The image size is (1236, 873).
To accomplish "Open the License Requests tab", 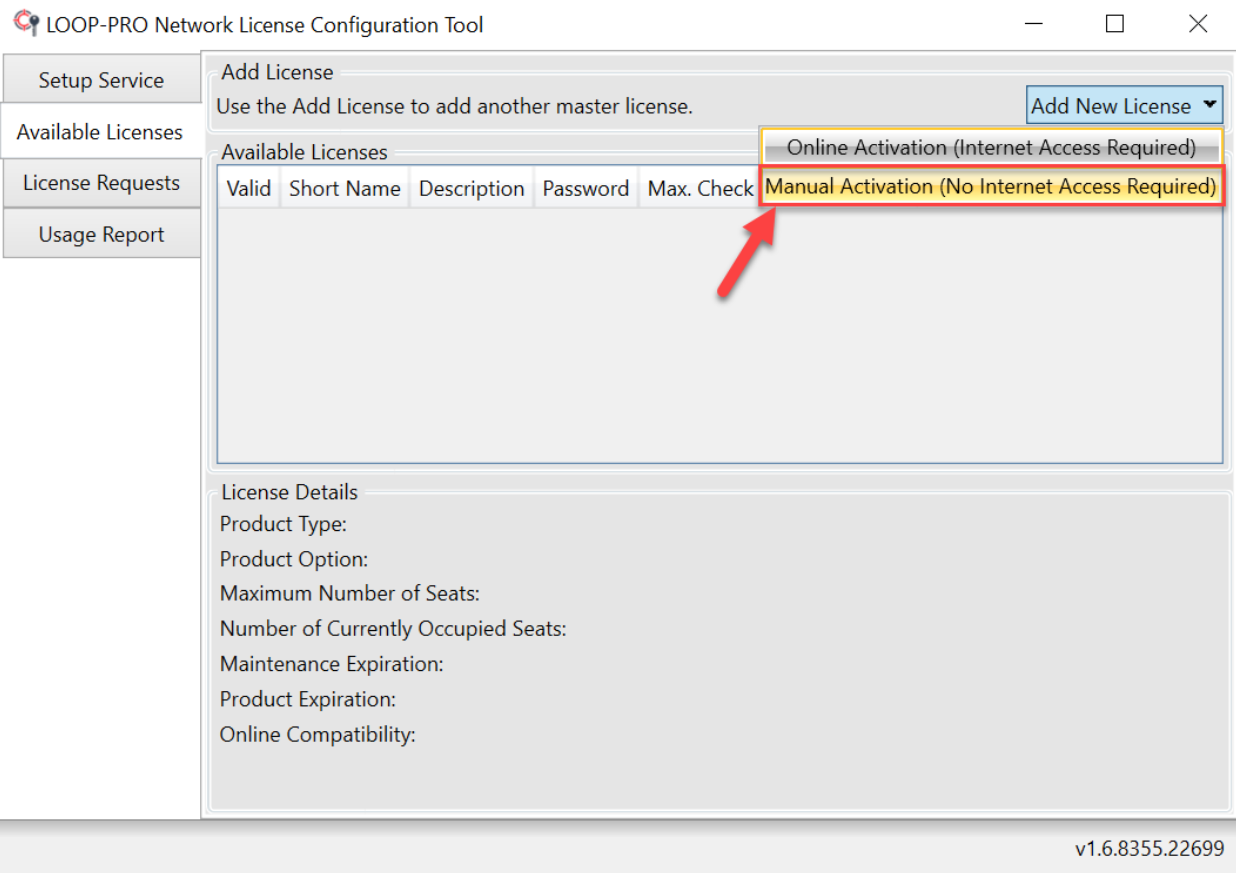I will 100,182.
